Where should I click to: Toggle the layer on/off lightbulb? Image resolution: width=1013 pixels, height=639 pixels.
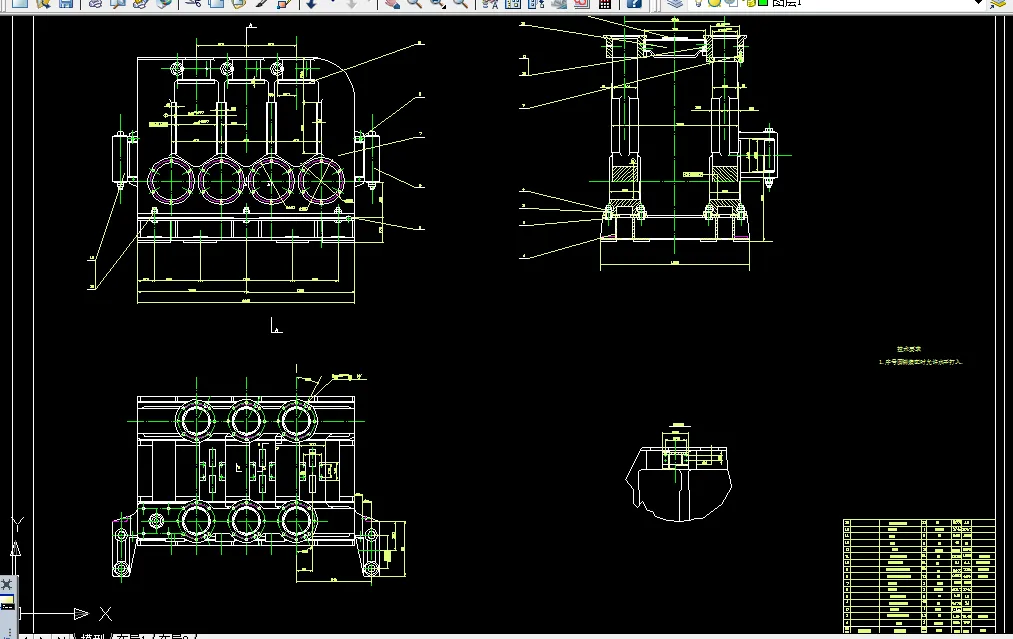click(x=698, y=3)
